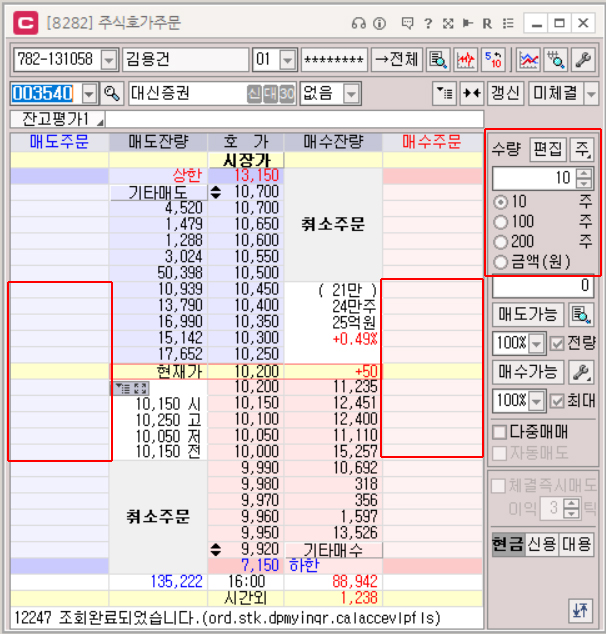Expand the sell 100% percentage dropdown
This screenshot has height=634, width=606.
click(536, 344)
